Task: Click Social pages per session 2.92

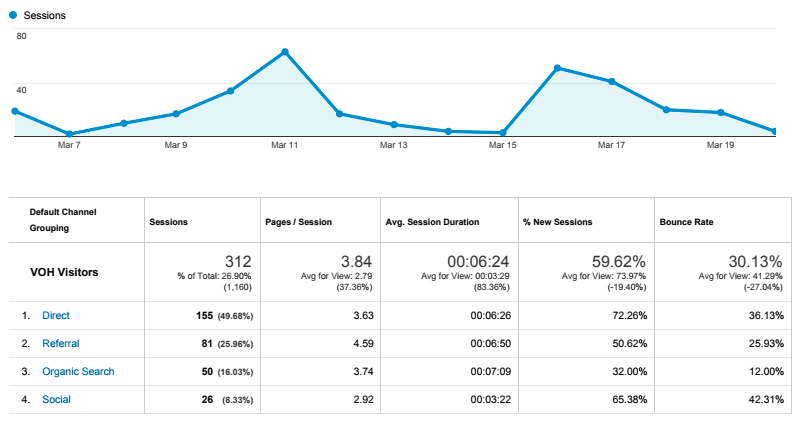Action: tap(363, 399)
